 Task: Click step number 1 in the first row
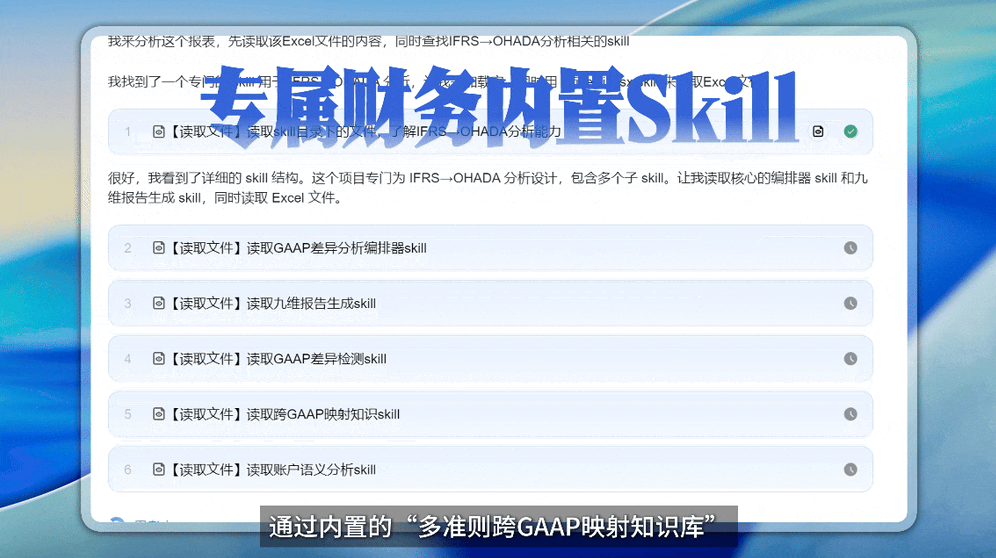tap(128, 132)
